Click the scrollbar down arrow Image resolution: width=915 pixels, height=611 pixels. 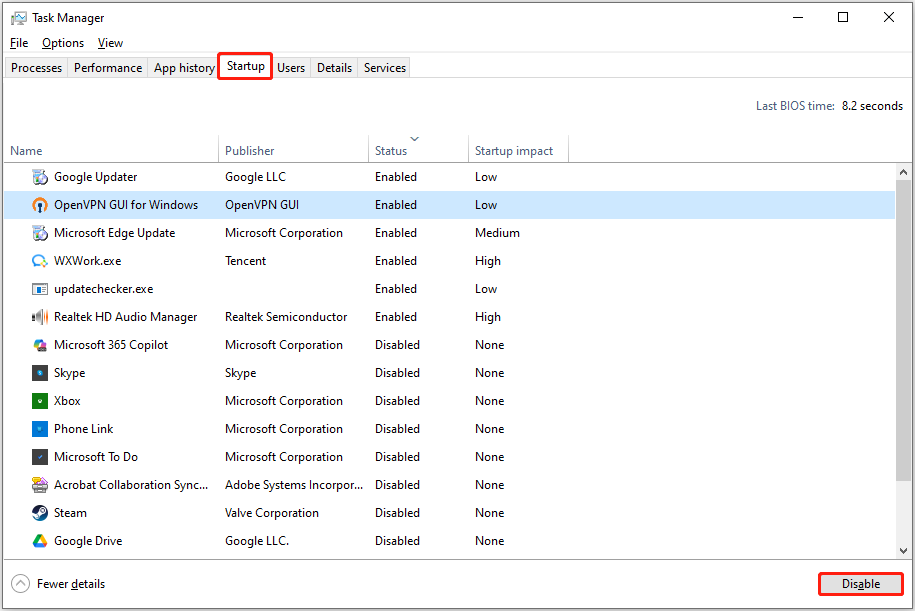click(903, 550)
